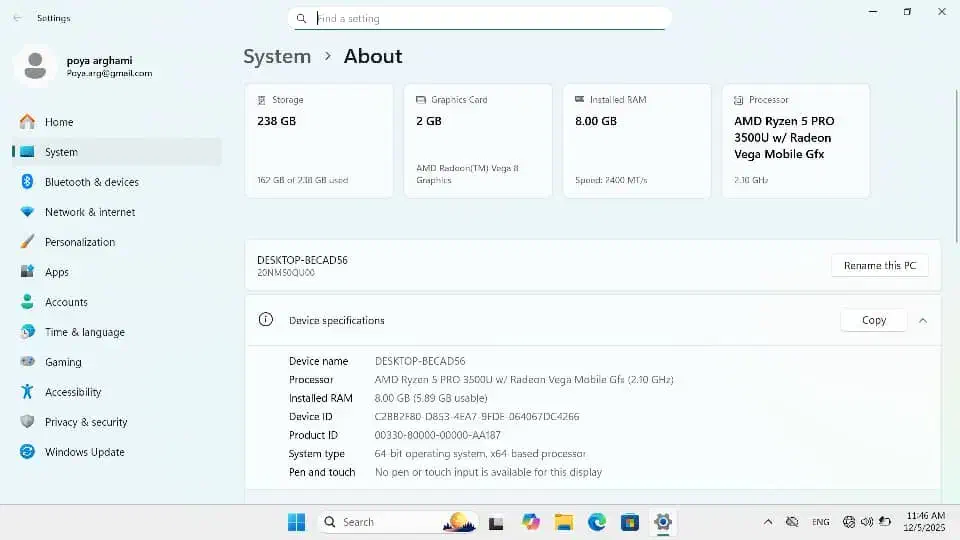
Task: Click the vertical scrollbar of Settings
Action: pyautogui.click(x=956, y=165)
